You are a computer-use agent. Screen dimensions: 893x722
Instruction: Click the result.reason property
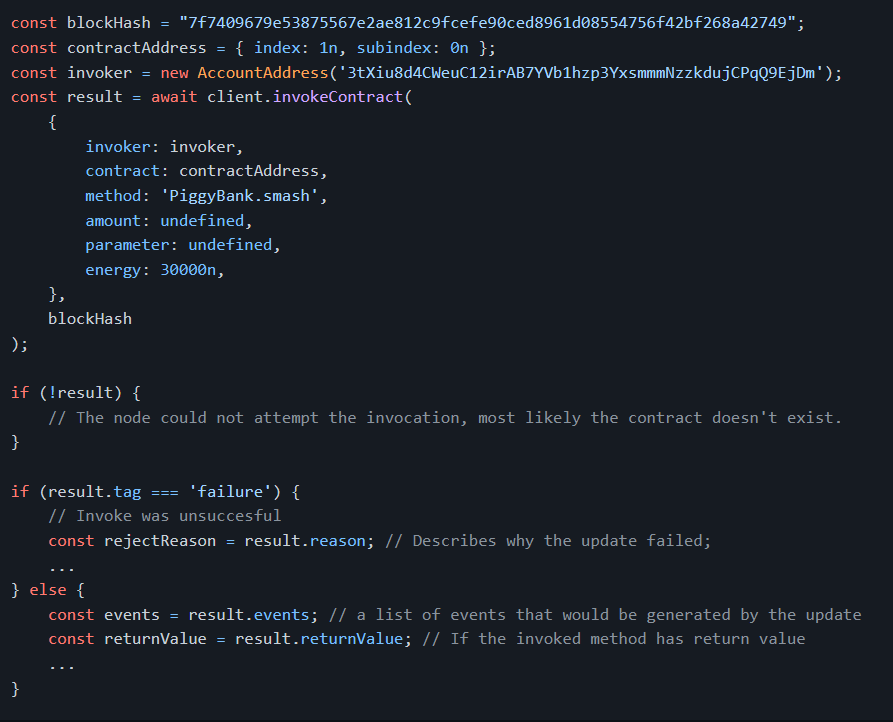coord(305,541)
